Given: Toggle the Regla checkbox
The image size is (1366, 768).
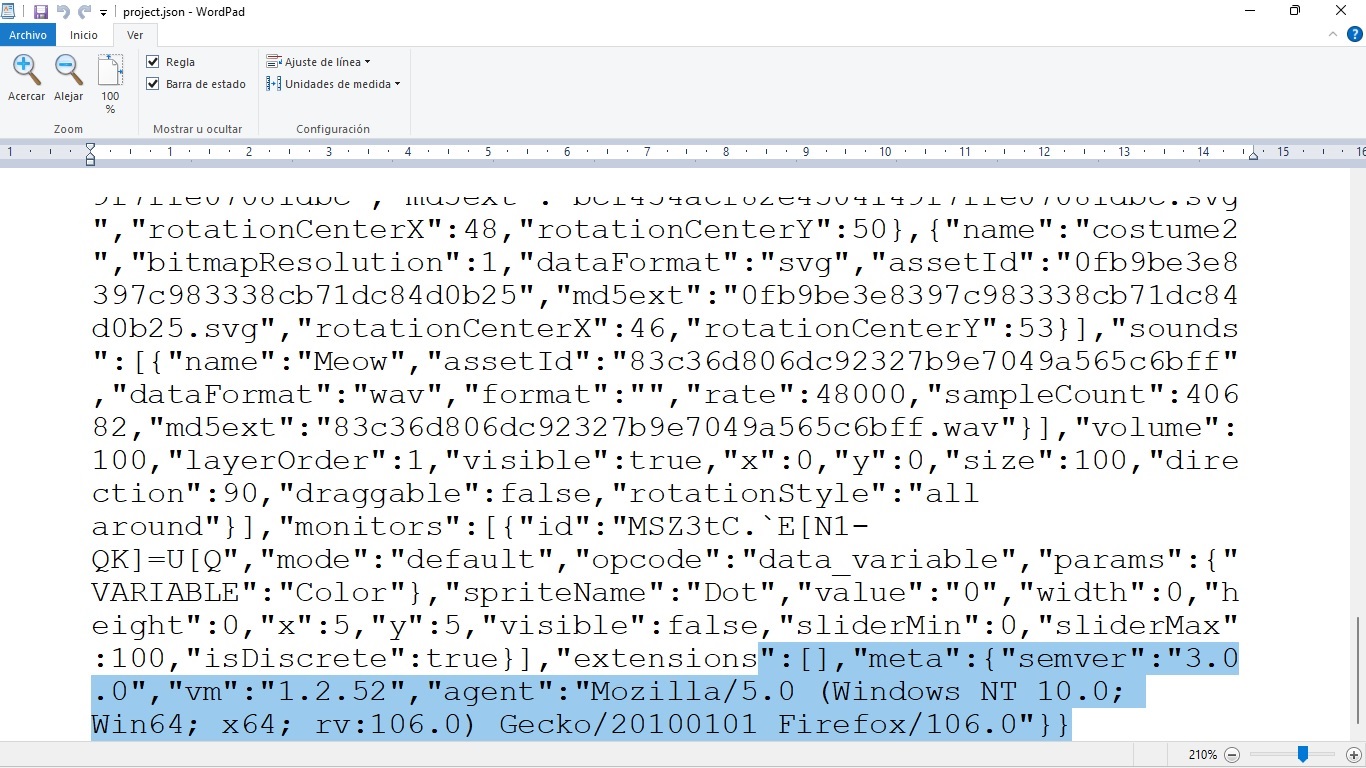Looking at the screenshot, I should click(x=153, y=61).
